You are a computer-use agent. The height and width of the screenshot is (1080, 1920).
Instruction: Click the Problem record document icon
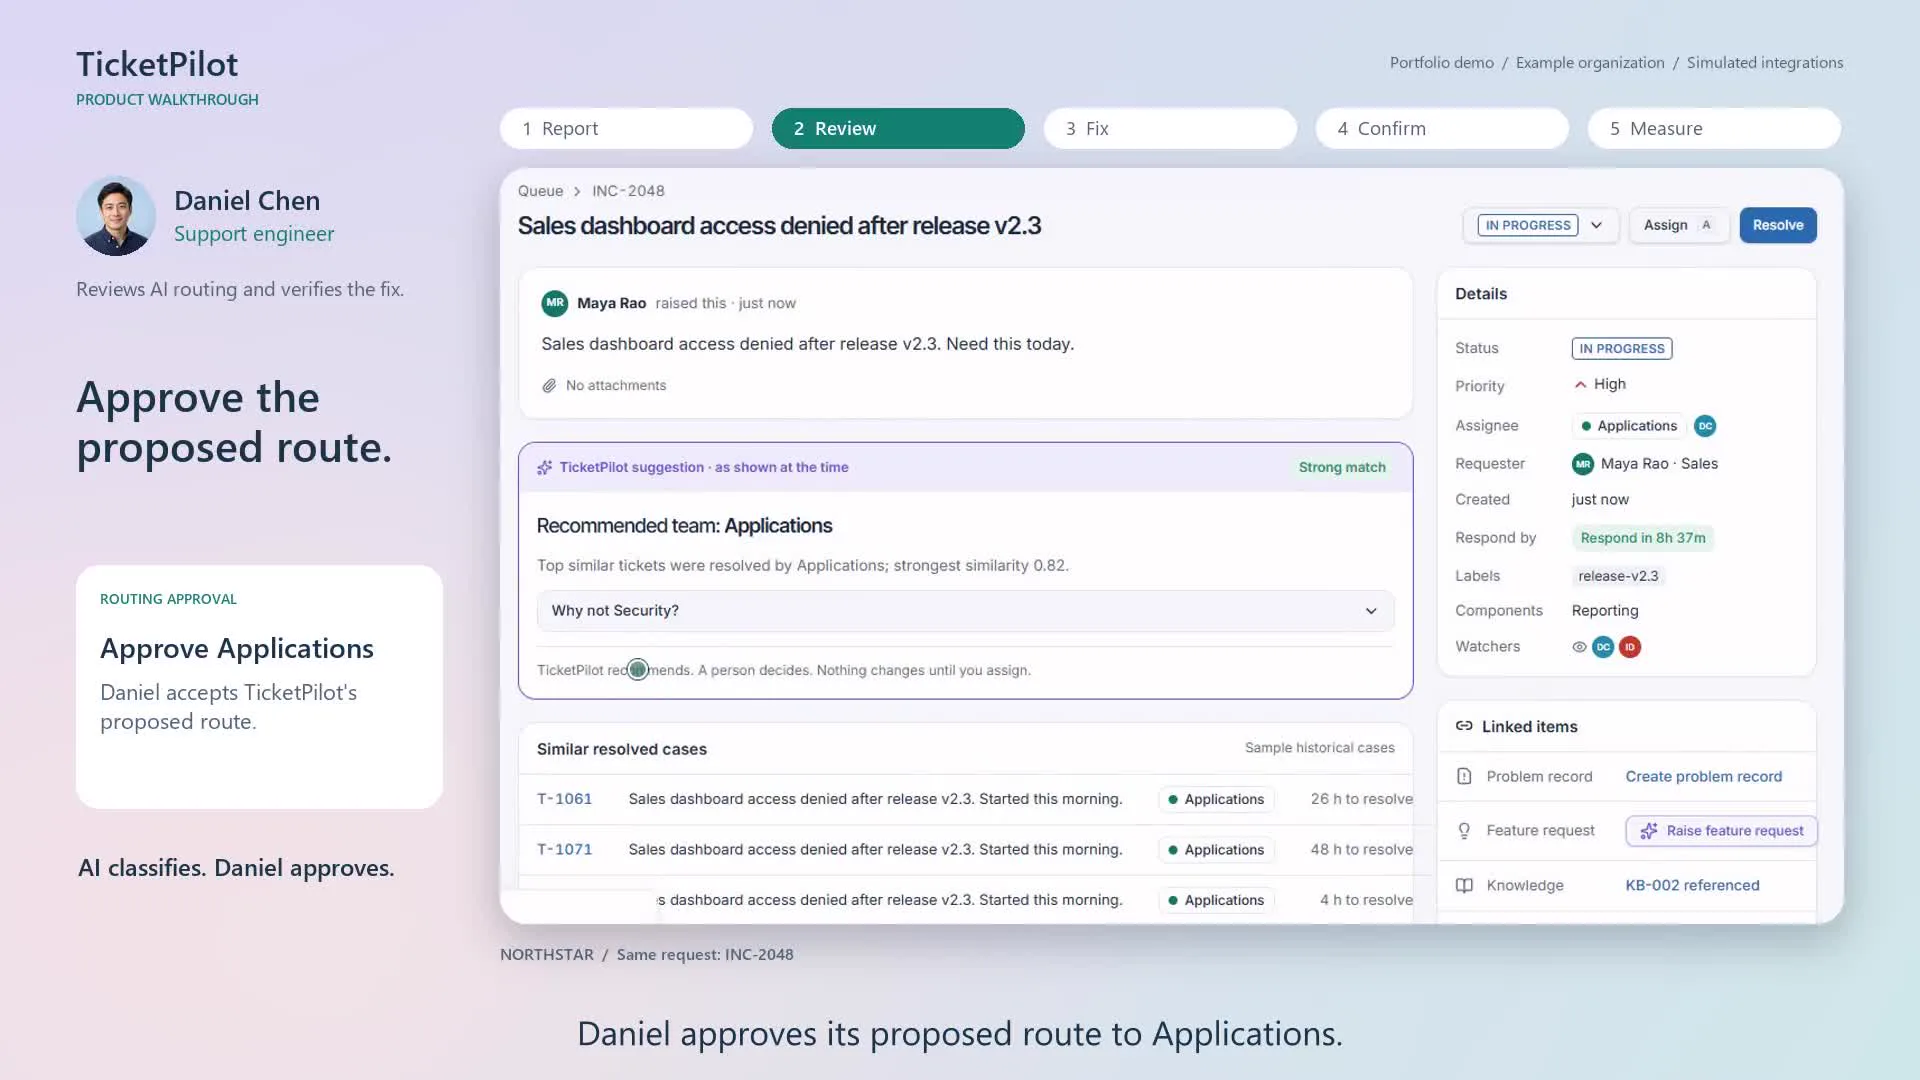(1464, 776)
